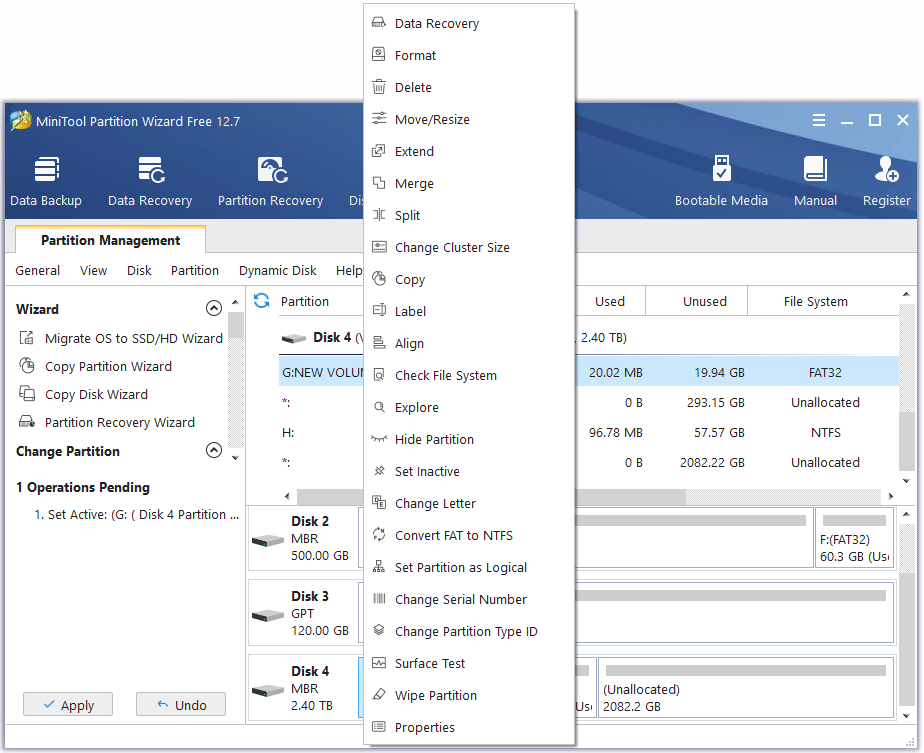924x753 pixels.
Task: Click the Unallocated 2082.2 GB block
Action: [x=746, y=688]
